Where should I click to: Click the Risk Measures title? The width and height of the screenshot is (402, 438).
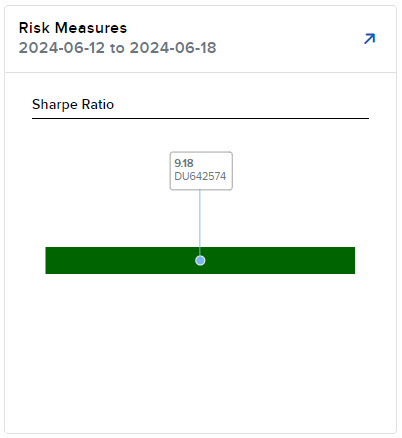(73, 28)
